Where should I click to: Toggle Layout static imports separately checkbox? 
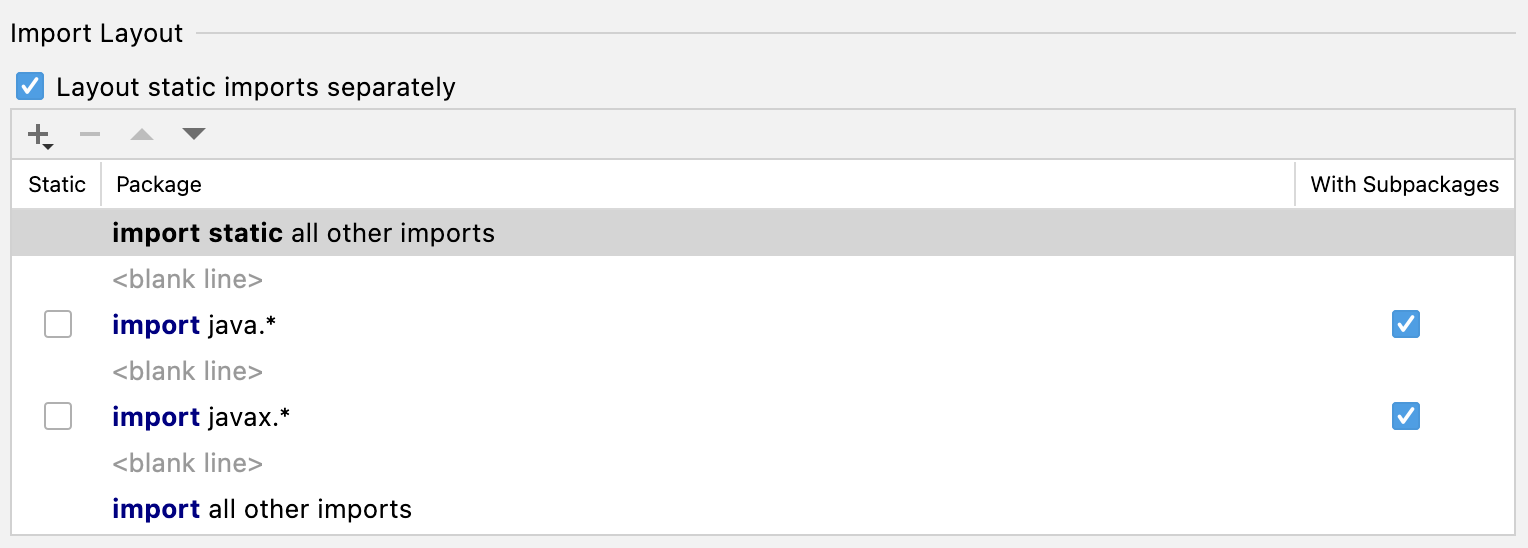[x=31, y=87]
